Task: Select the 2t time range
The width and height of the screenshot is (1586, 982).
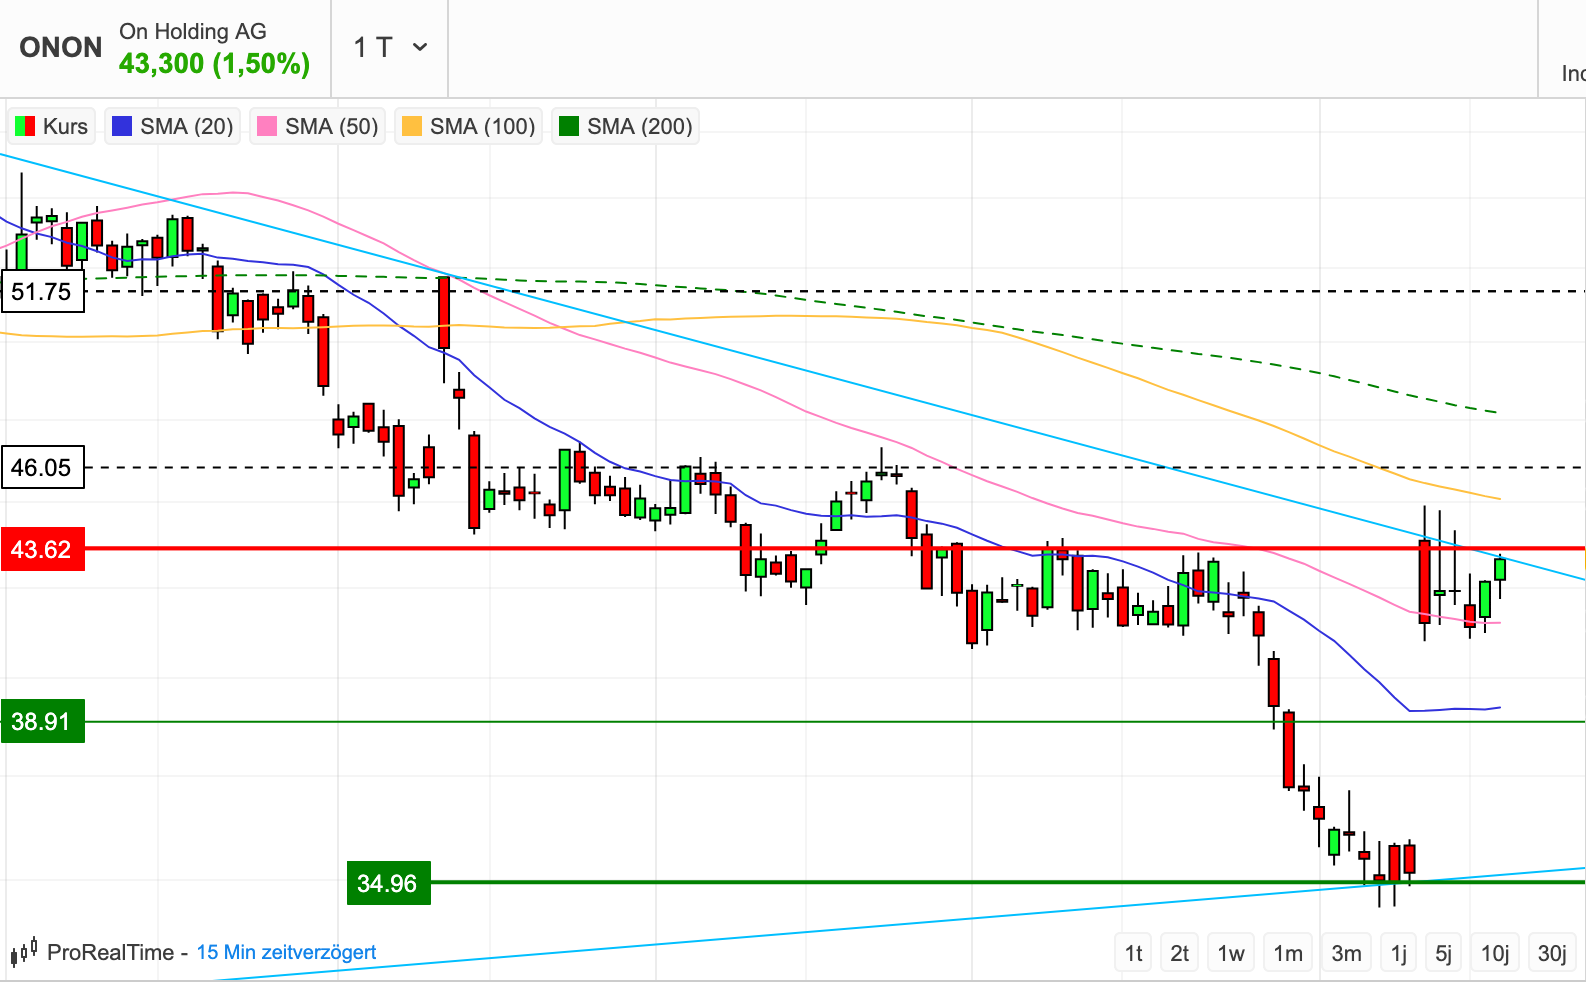Action: [1180, 953]
